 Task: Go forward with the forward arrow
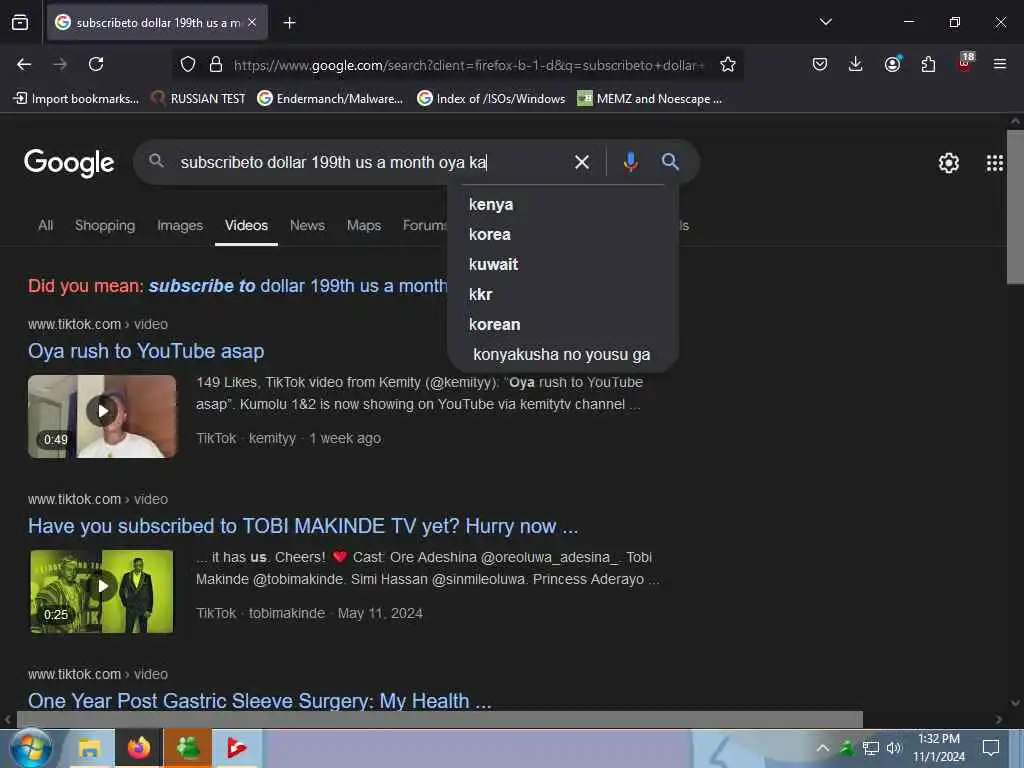(x=60, y=64)
